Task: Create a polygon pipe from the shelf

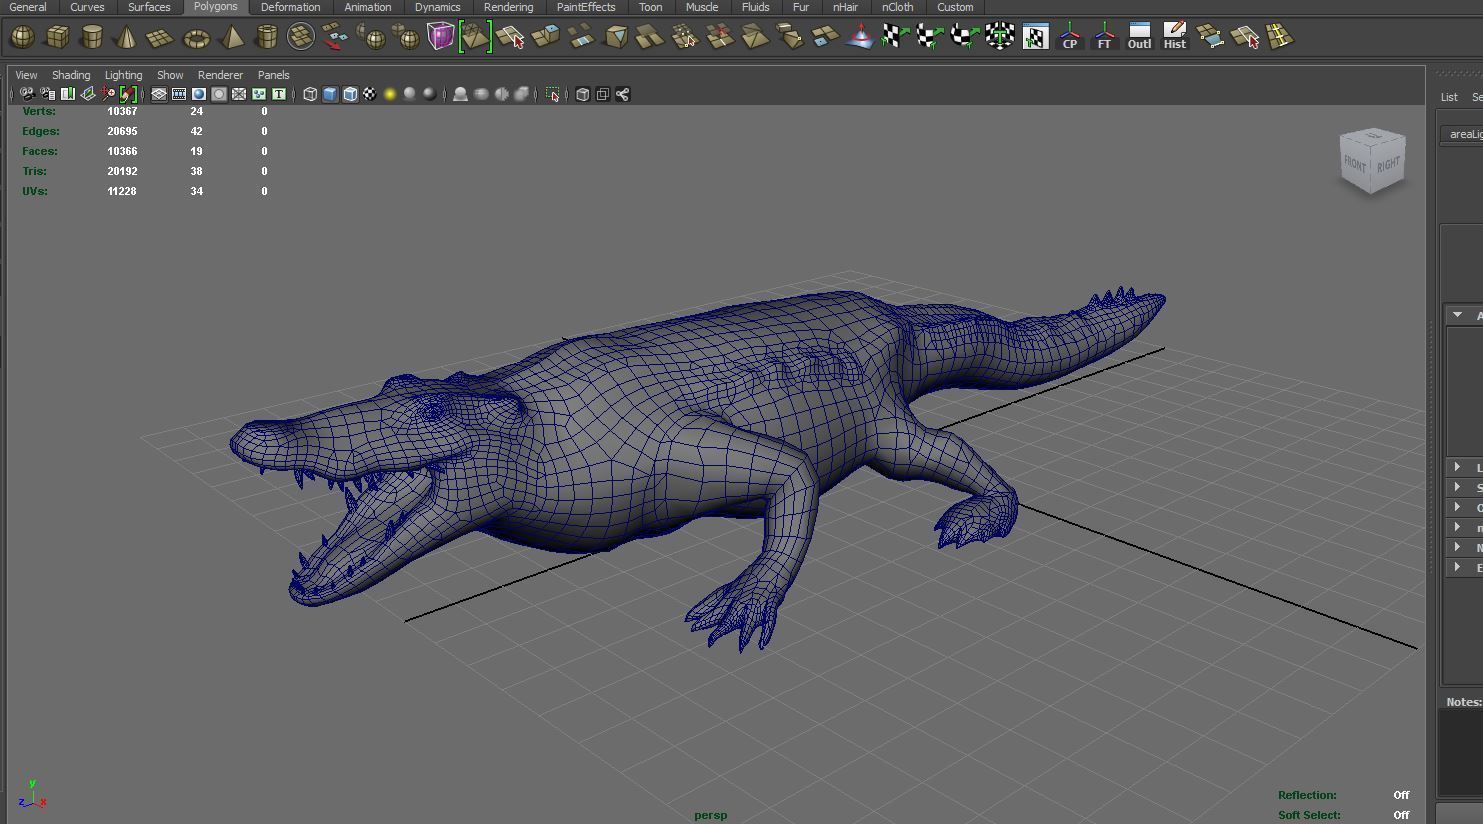Action: pos(266,38)
